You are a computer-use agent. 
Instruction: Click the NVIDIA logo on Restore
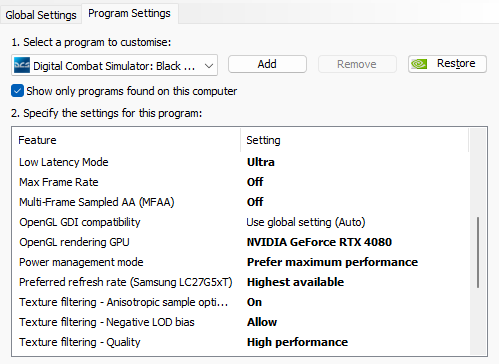tap(419, 64)
